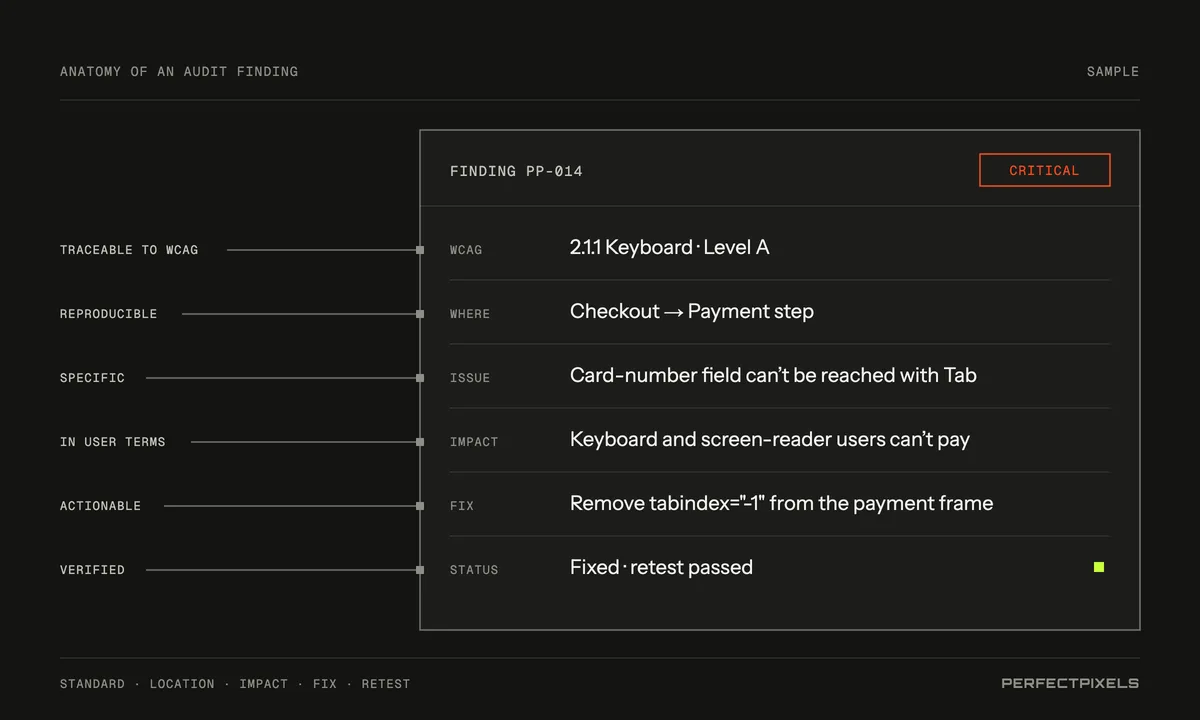Click 'Checkout → Payment step' value
Screen dimensions: 1200x720
pyautogui.click(x=692, y=311)
